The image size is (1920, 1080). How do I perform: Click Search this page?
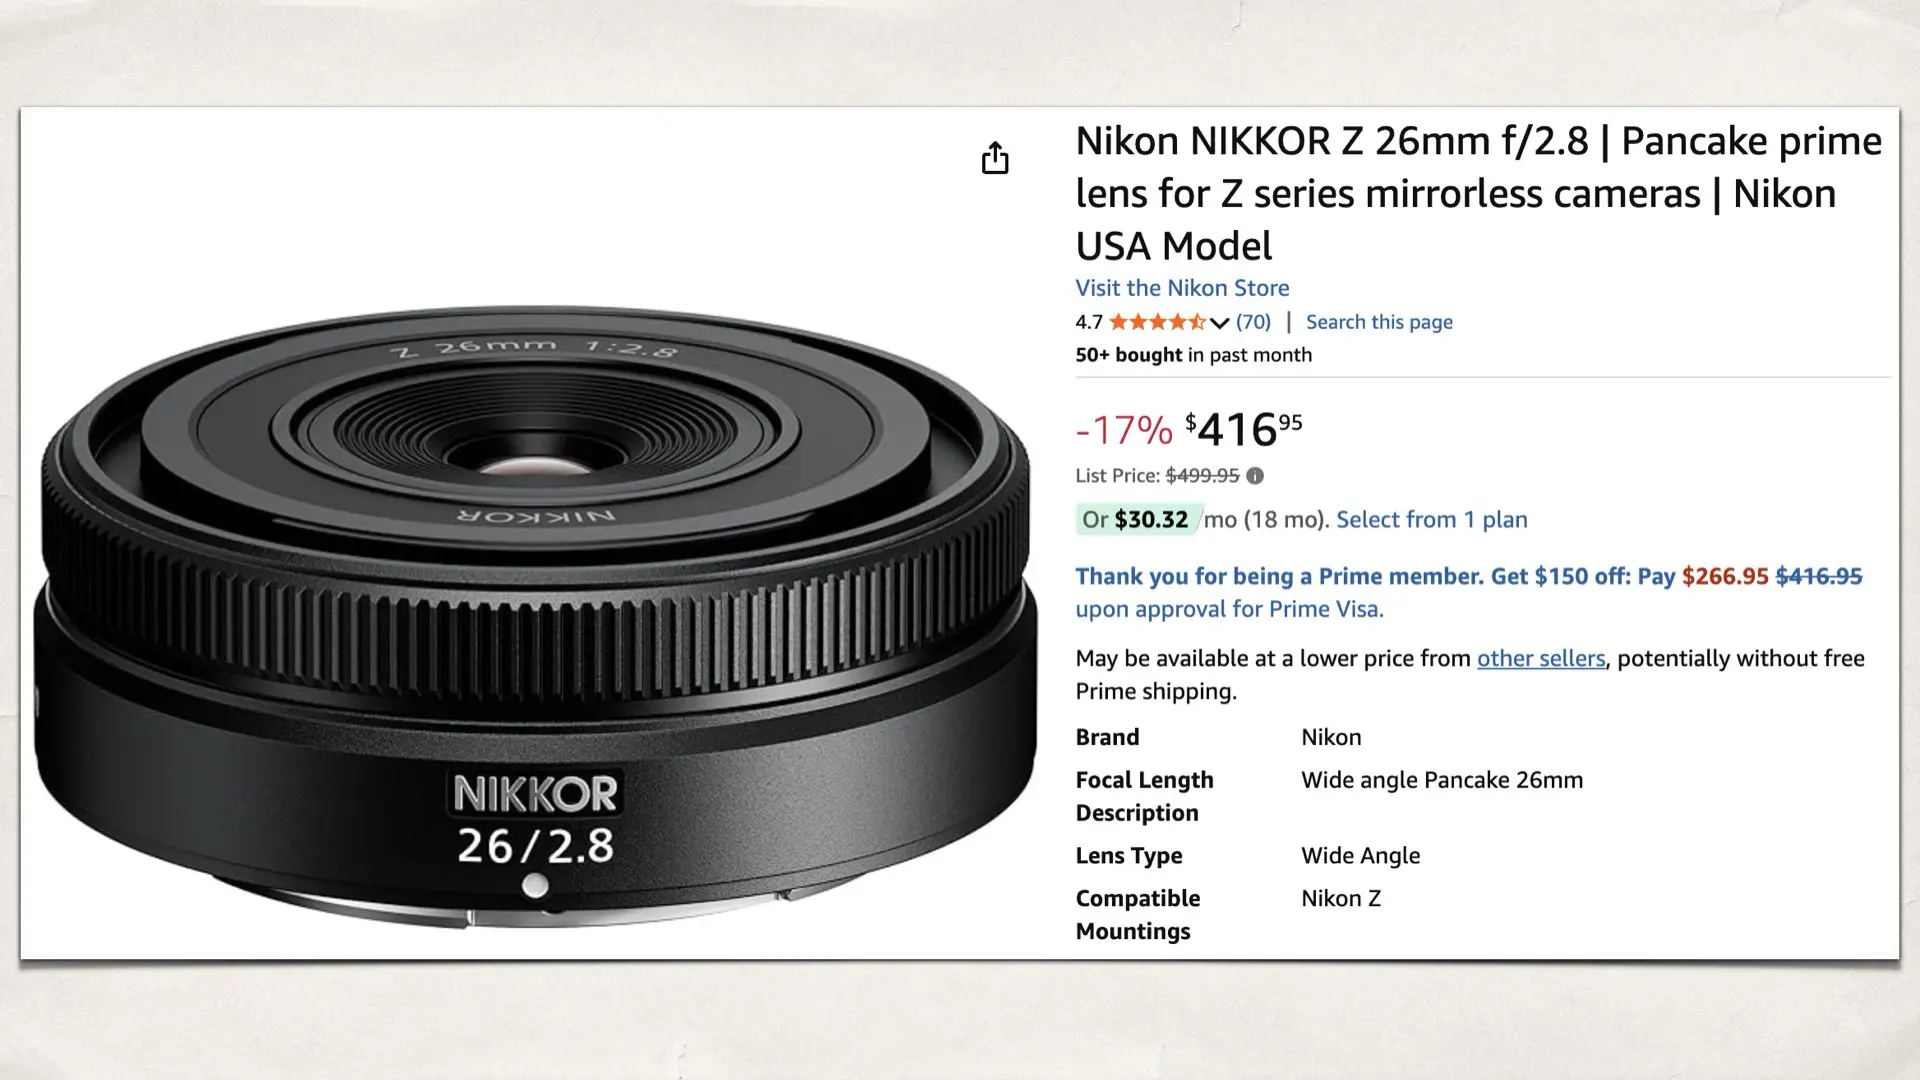tap(1379, 322)
